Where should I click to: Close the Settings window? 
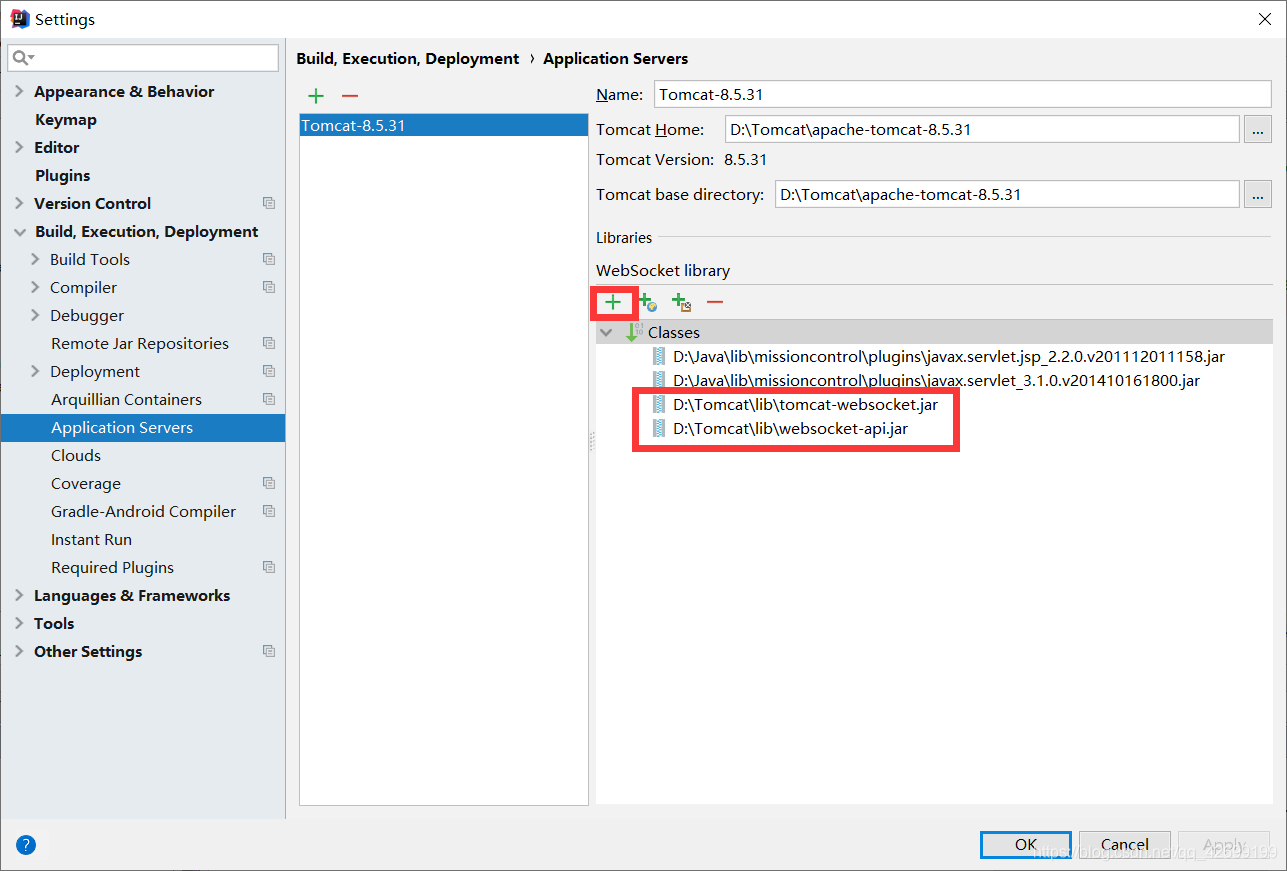coord(1265,19)
